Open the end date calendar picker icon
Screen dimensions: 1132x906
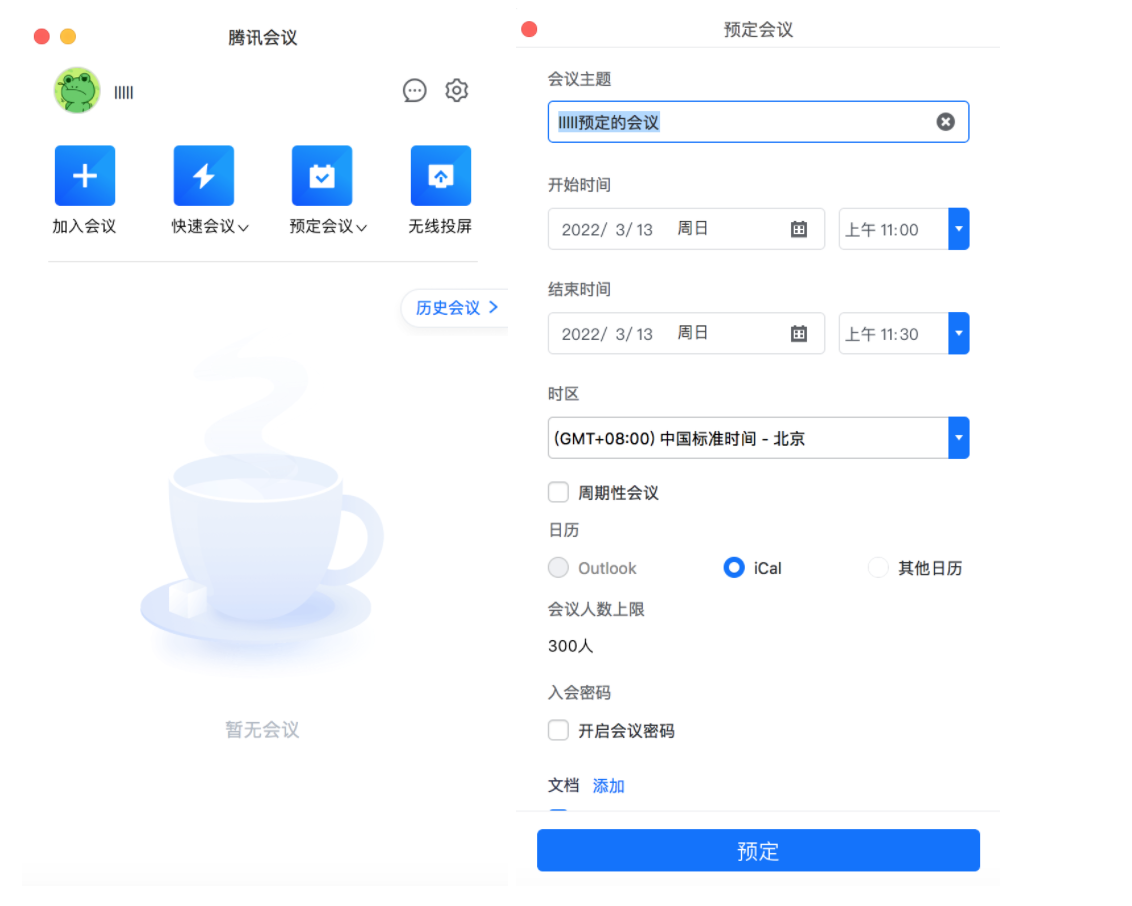pos(798,333)
